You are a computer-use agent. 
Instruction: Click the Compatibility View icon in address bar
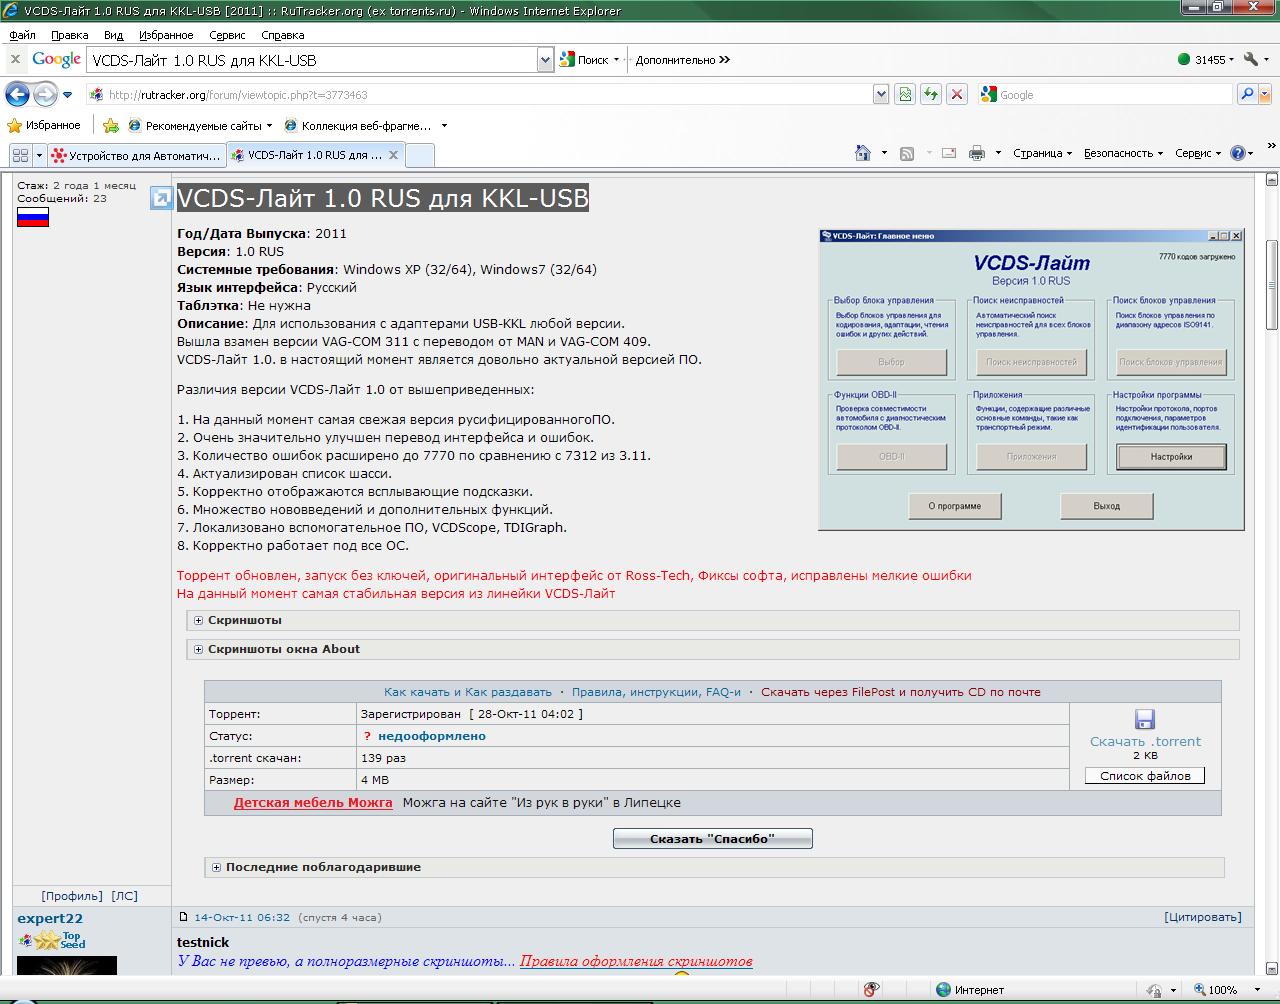[905, 94]
